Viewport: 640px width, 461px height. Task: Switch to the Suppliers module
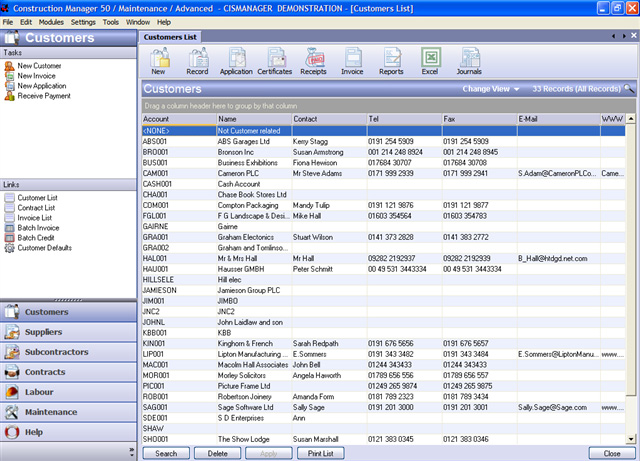[x=68, y=332]
